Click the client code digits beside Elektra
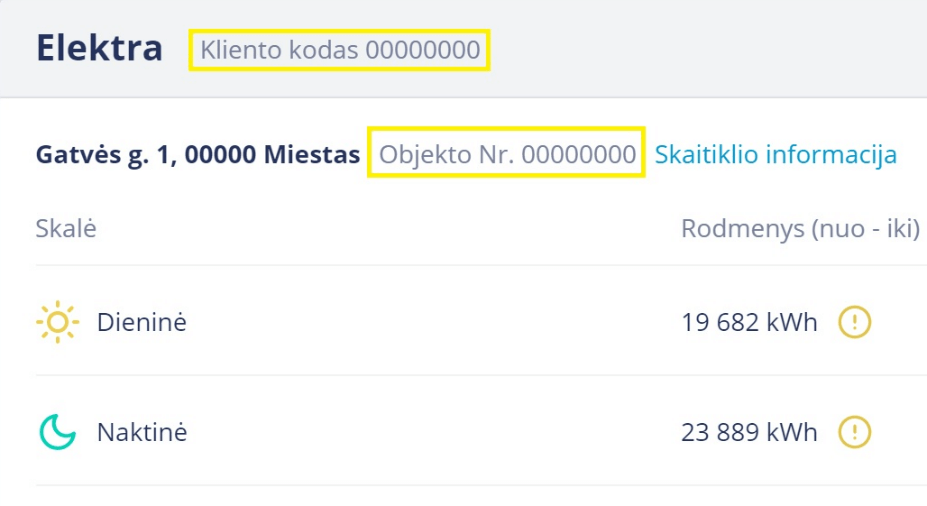The height and width of the screenshot is (506, 927). point(422,50)
